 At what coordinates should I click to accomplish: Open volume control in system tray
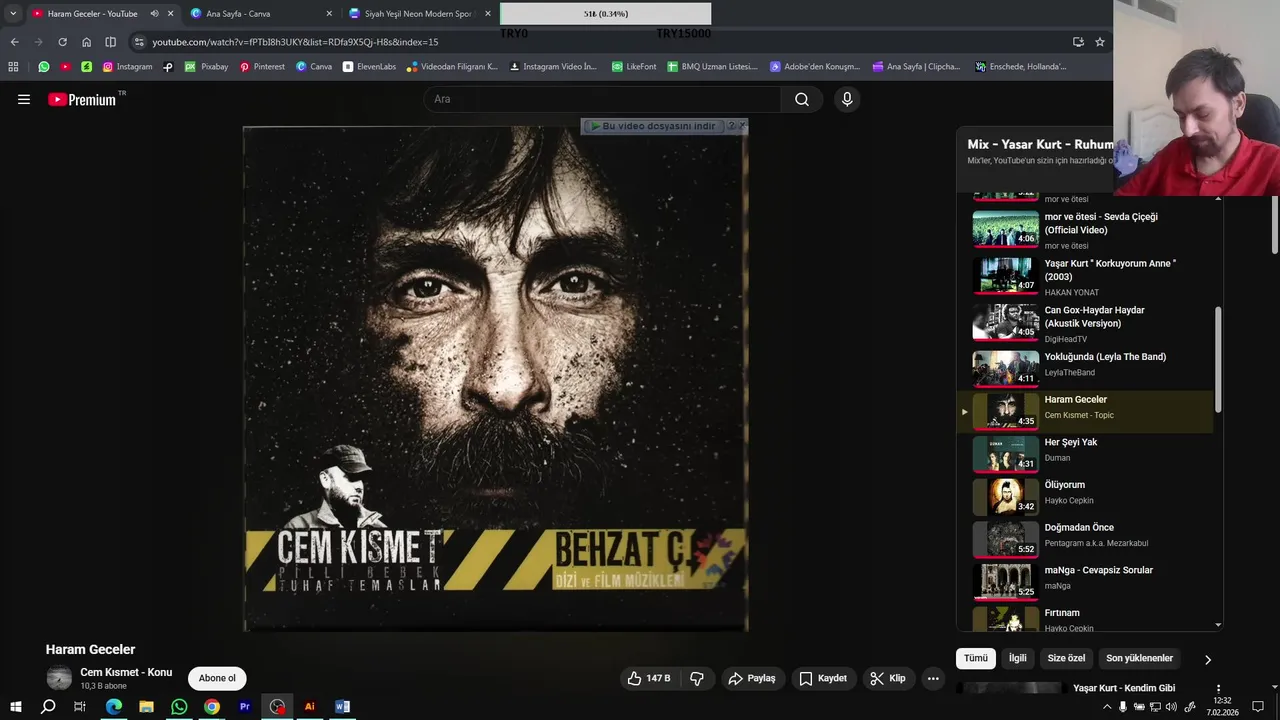[1171, 707]
